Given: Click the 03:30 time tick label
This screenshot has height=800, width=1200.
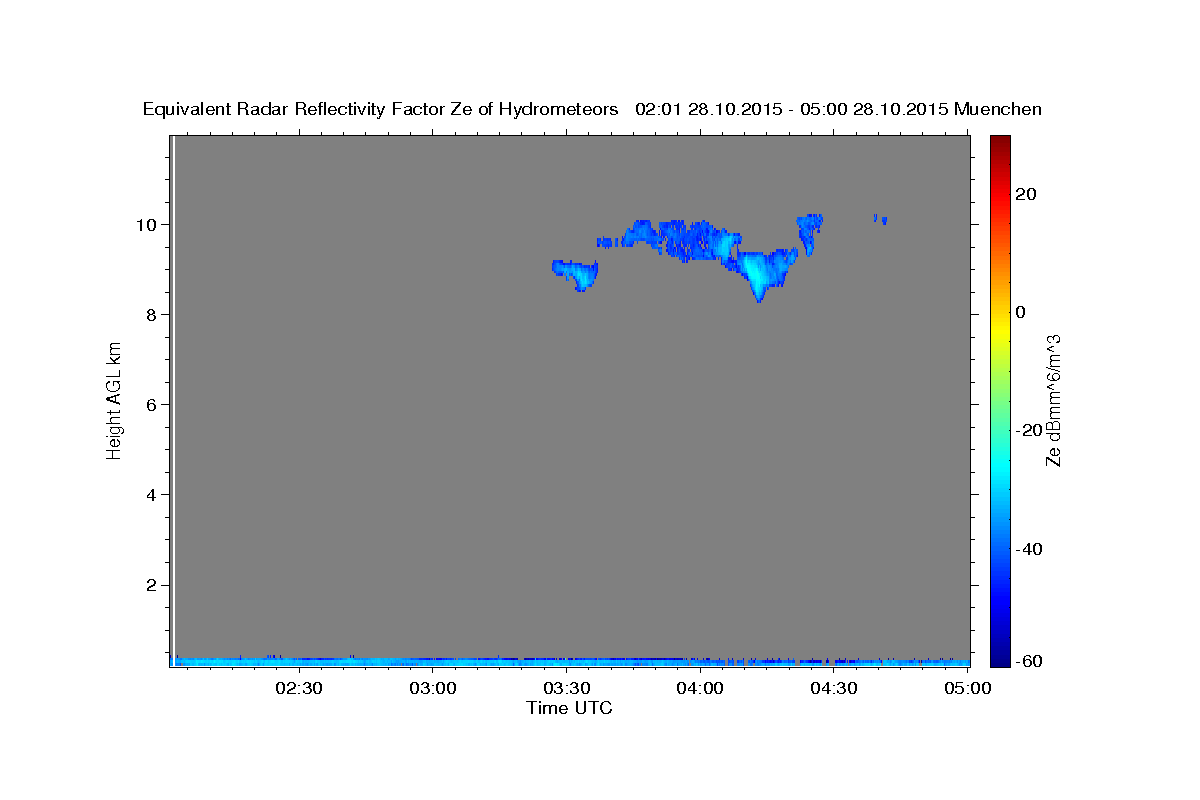Looking at the screenshot, I should (567, 688).
